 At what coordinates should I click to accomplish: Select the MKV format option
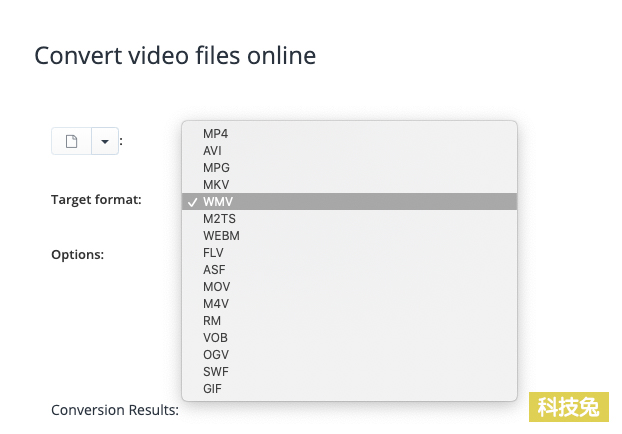point(349,185)
